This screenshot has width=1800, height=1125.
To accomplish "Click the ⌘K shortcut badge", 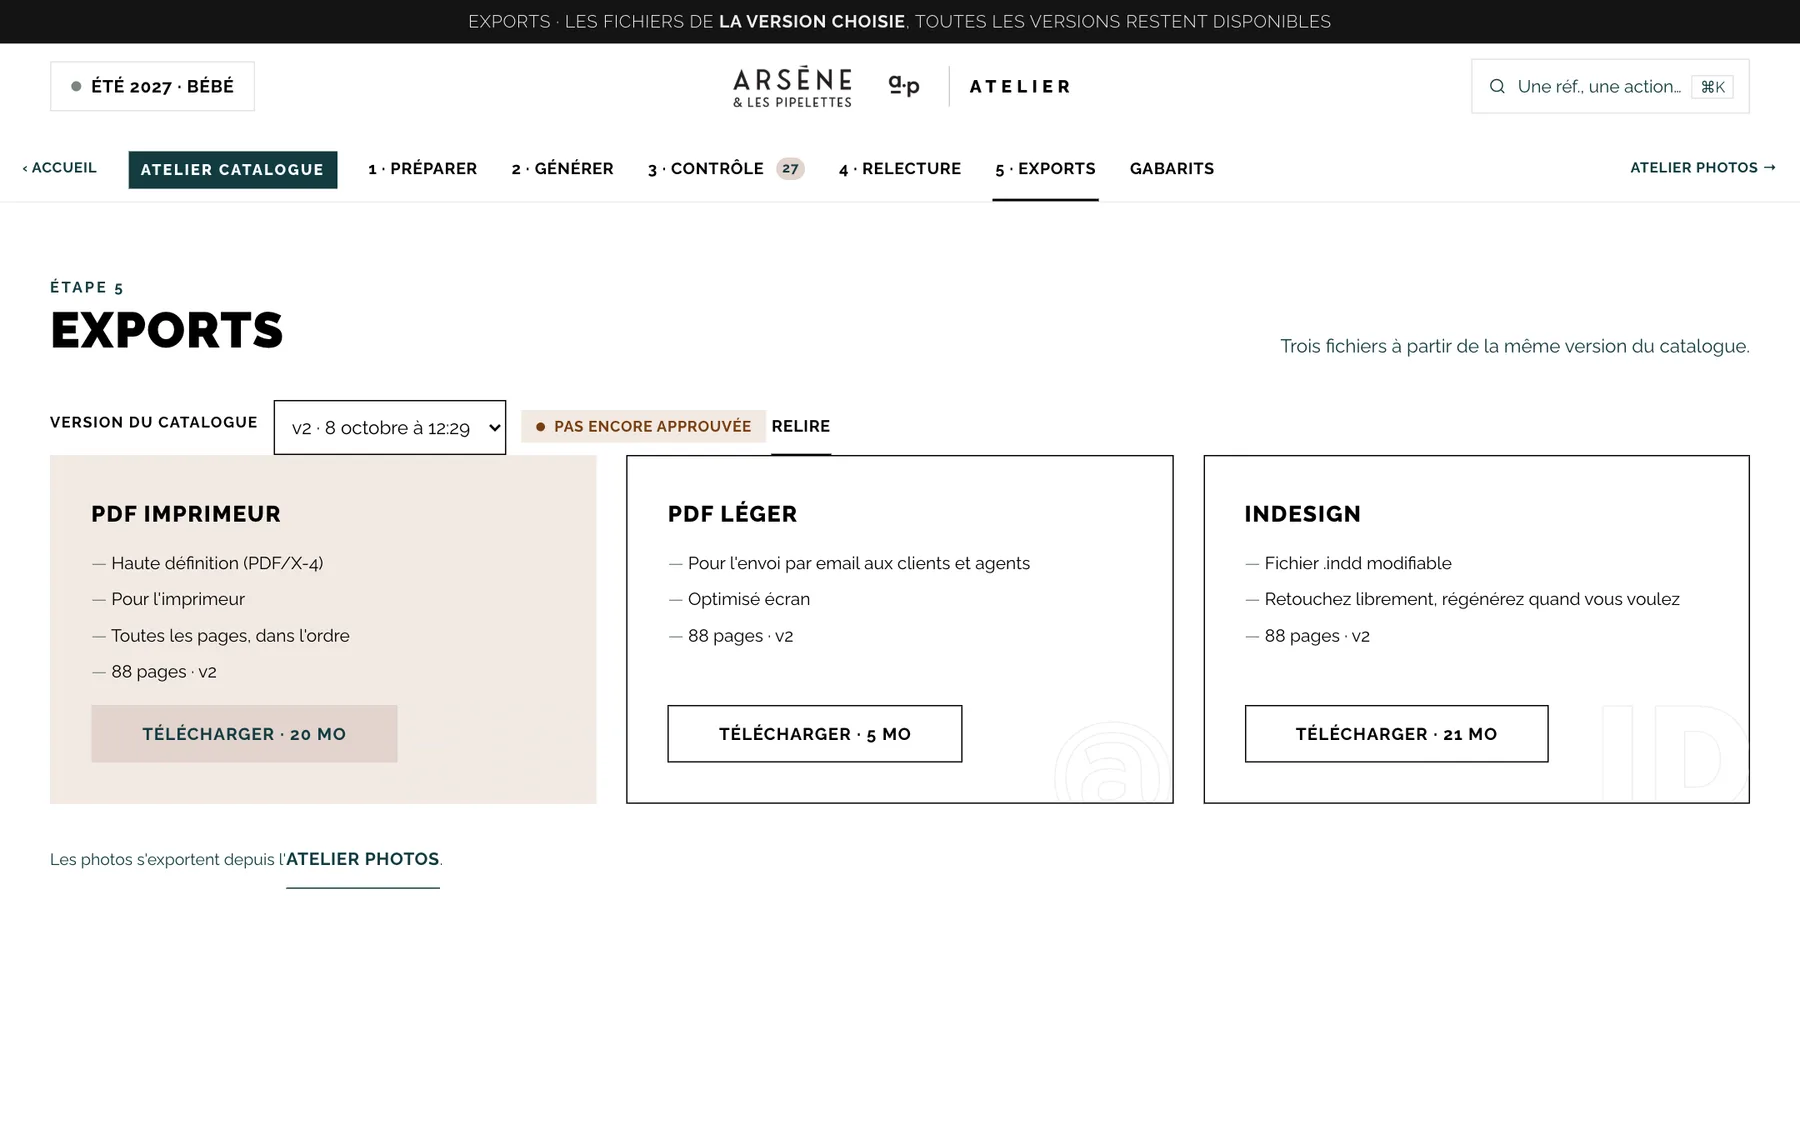I will click(x=1712, y=87).
